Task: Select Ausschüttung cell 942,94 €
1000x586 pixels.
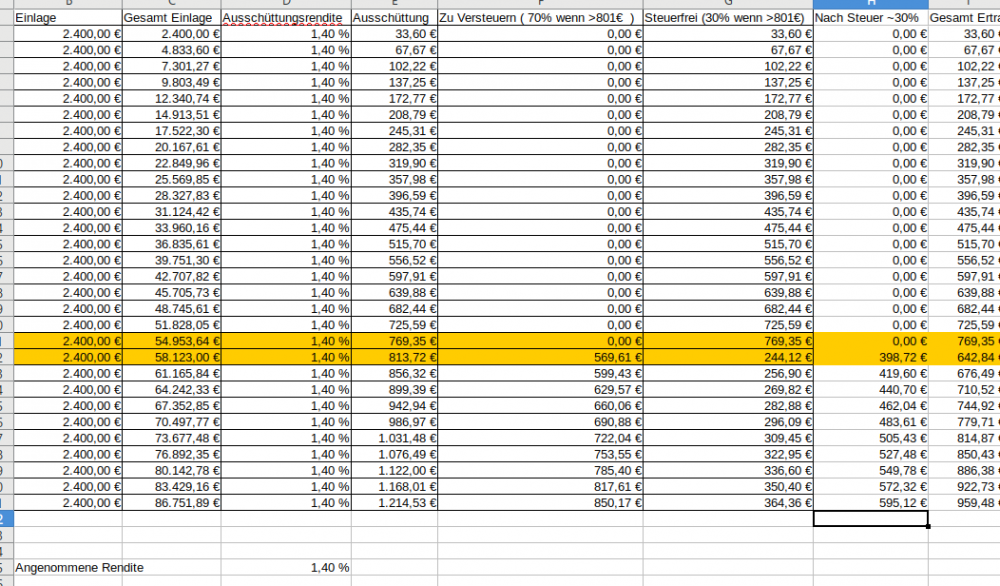Action: click(x=394, y=406)
